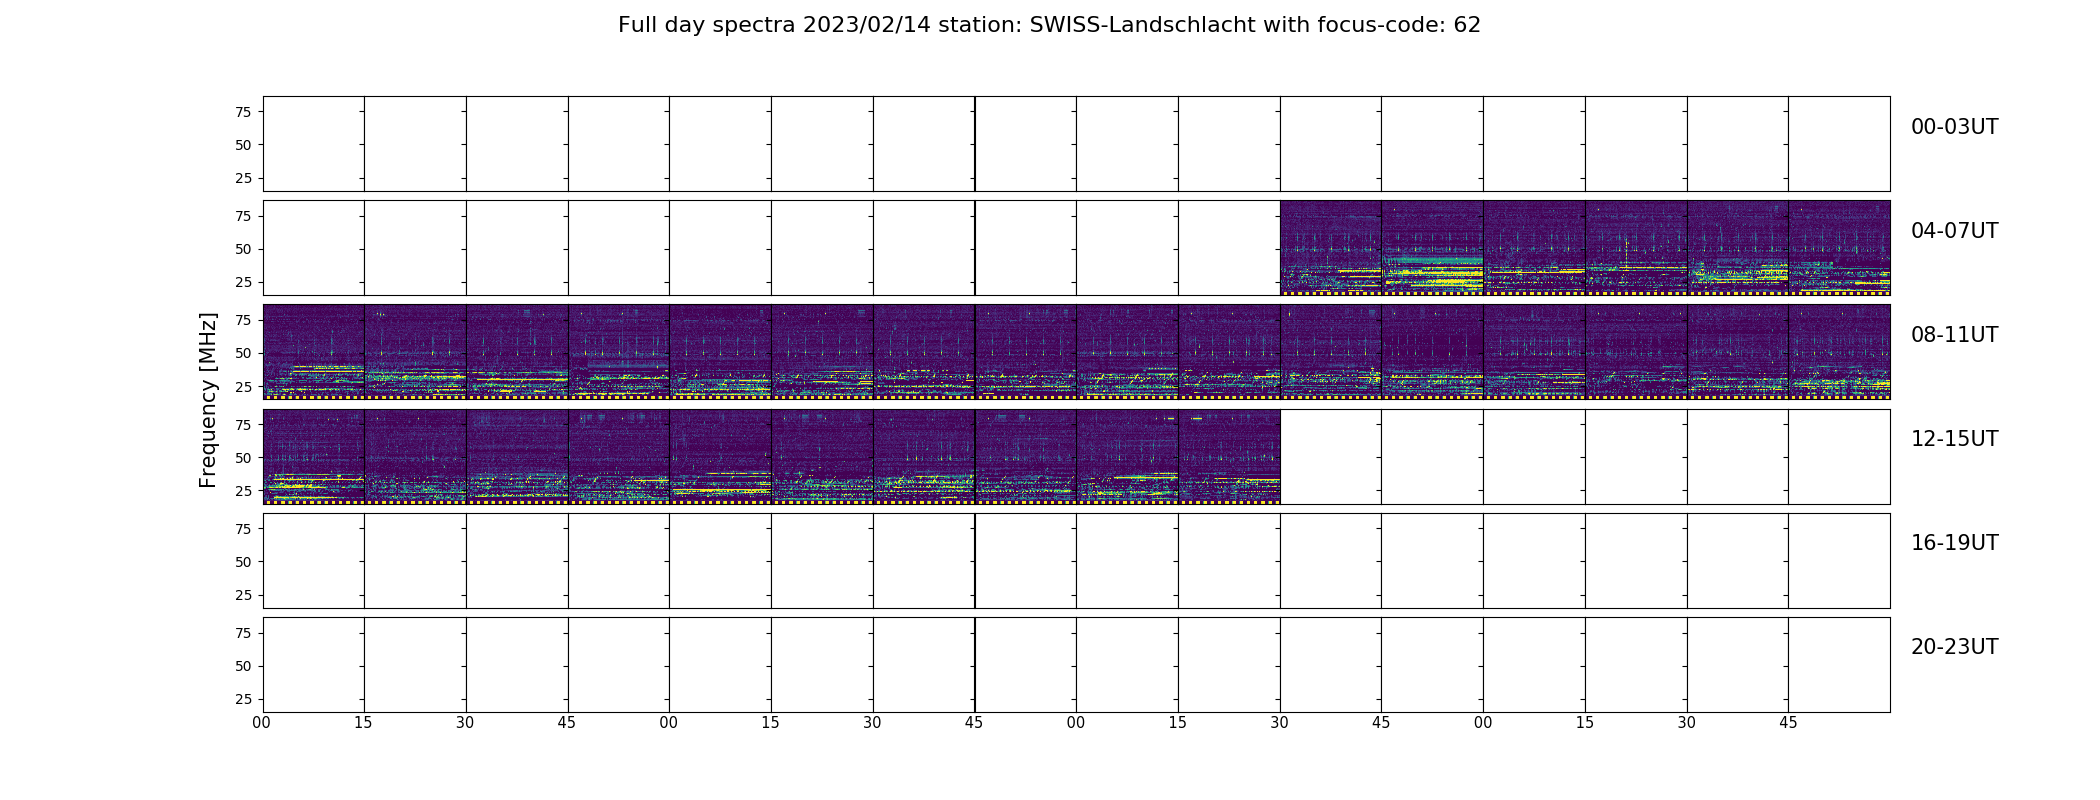The height and width of the screenshot is (800, 2100).
Task: Open the last spectrogram segment in the 12-15UT row
Action: [x=1229, y=455]
